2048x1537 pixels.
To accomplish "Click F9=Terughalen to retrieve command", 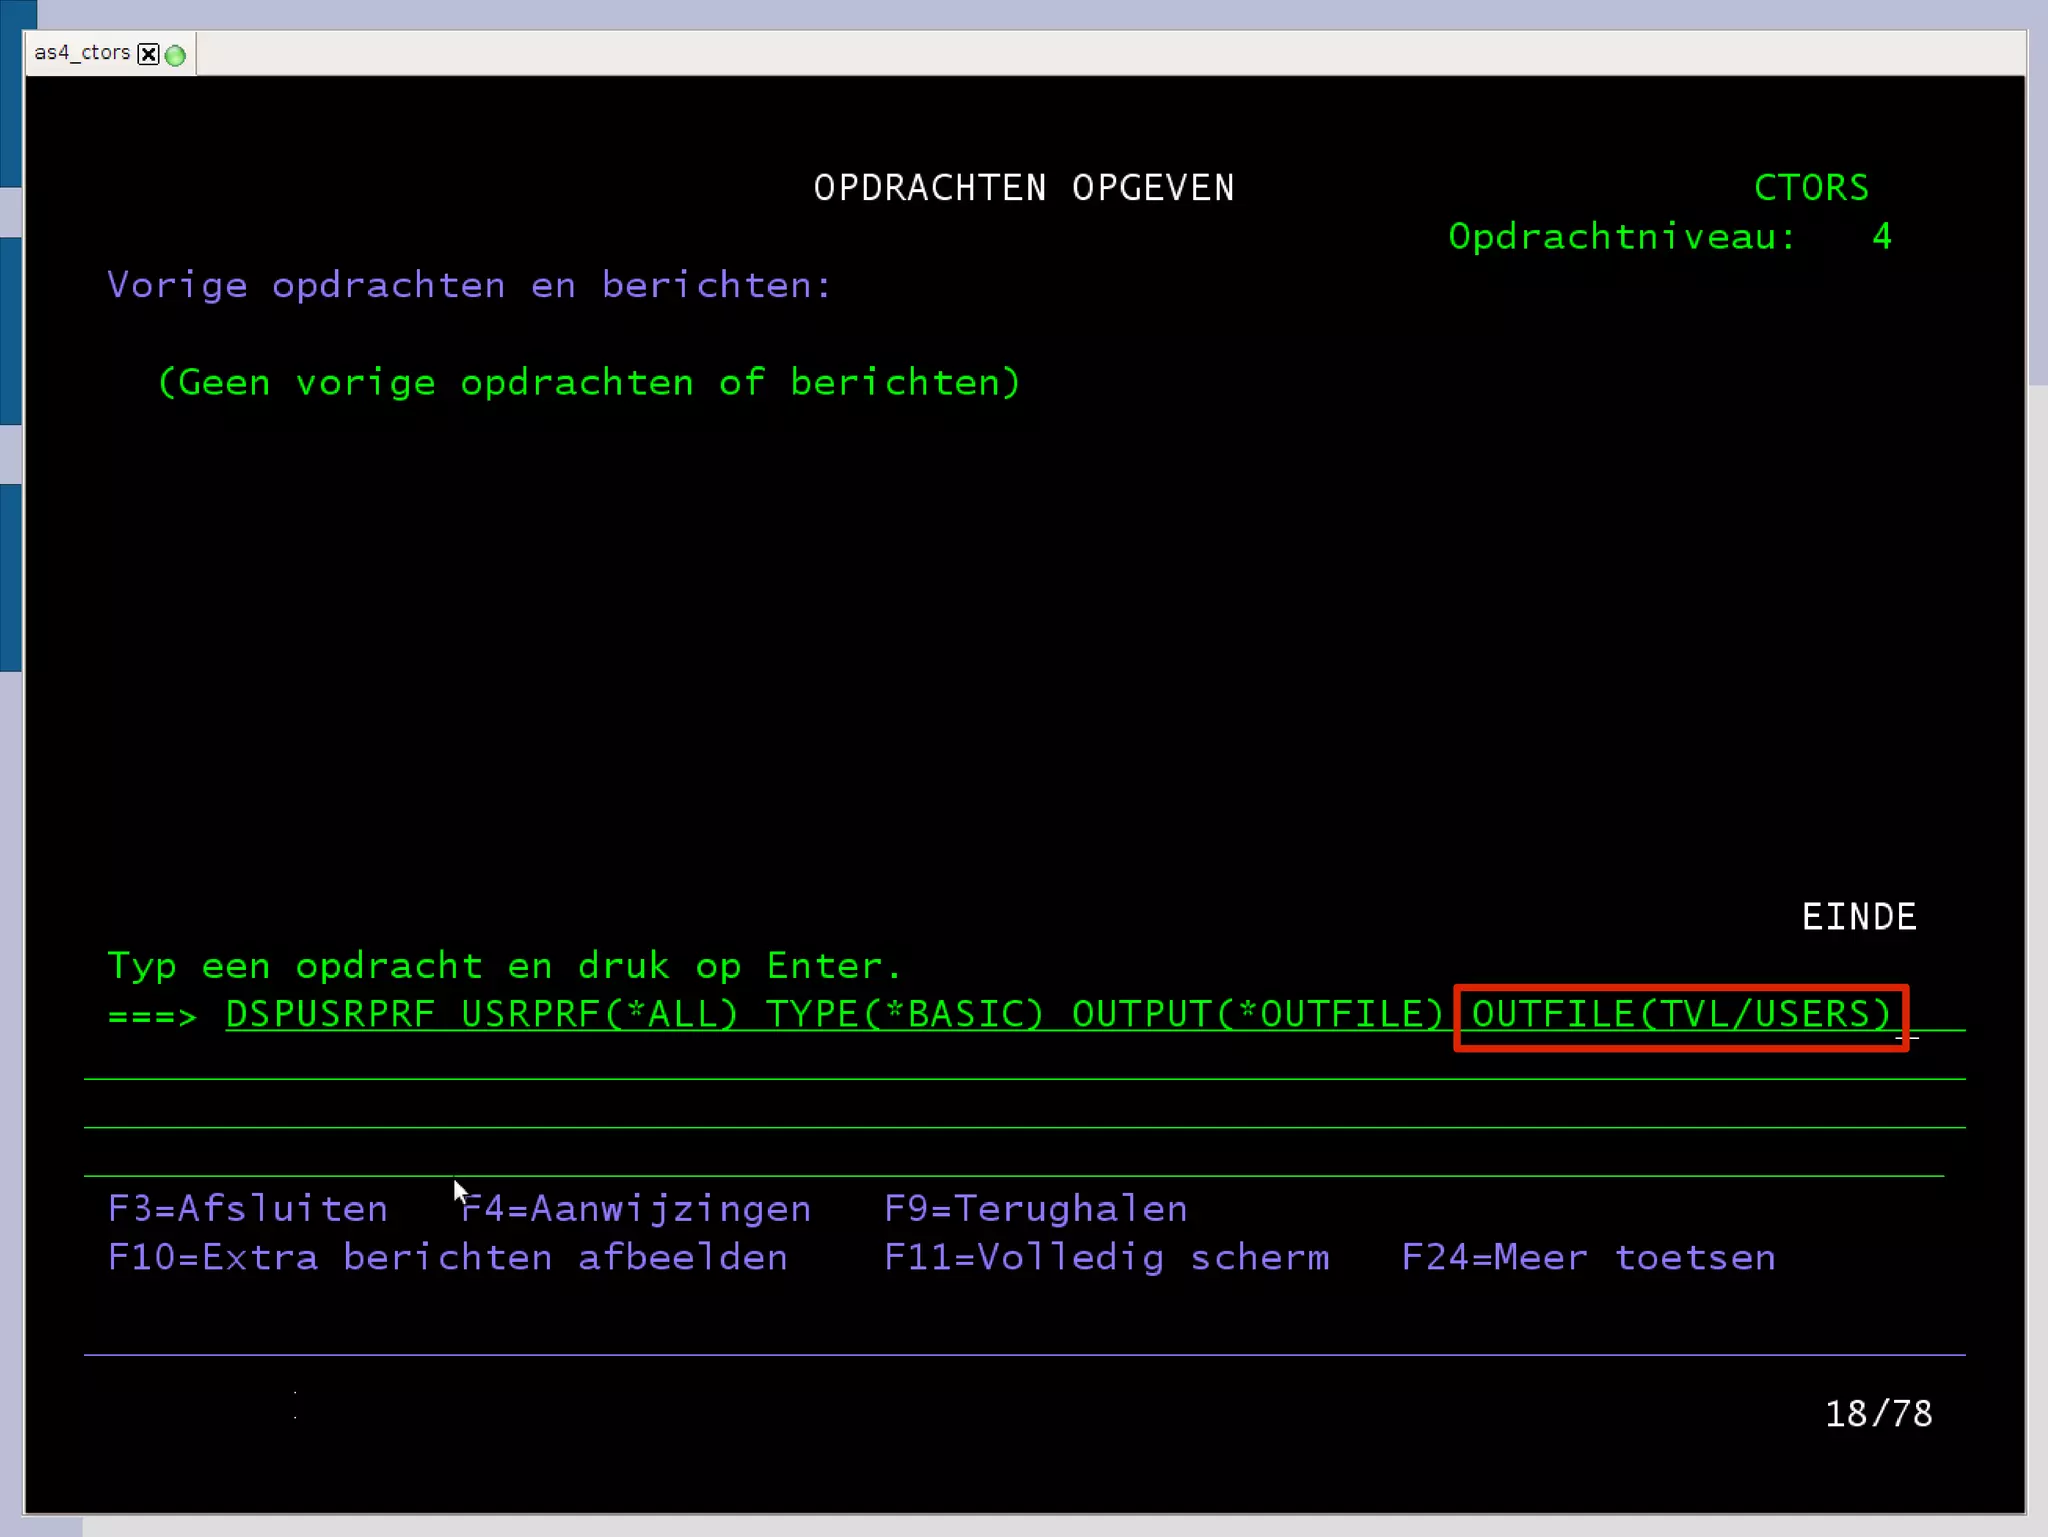I will 1036,1209.
